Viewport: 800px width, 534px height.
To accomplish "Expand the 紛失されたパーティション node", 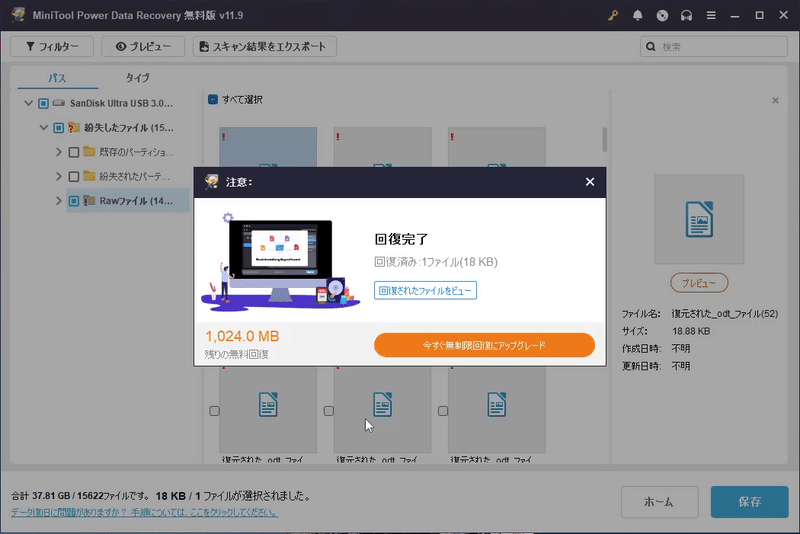I will [x=59, y=176].
